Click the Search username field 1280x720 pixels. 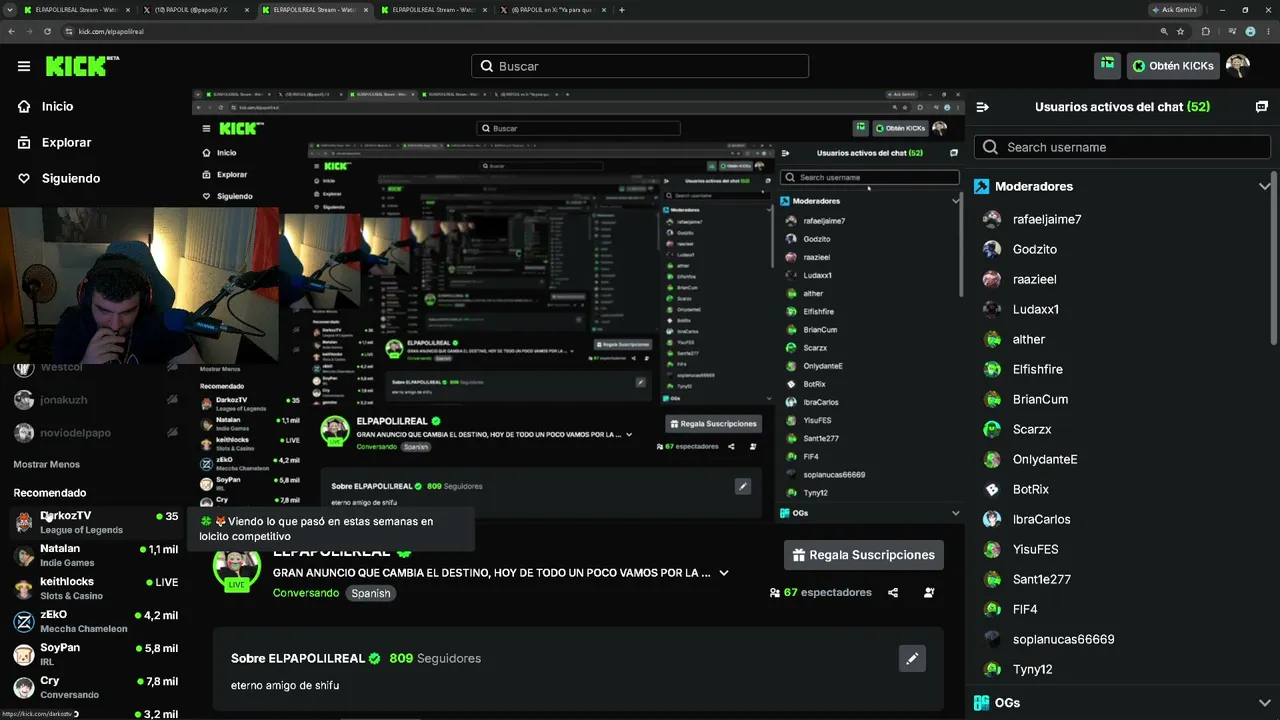[x=1122, y=147]
